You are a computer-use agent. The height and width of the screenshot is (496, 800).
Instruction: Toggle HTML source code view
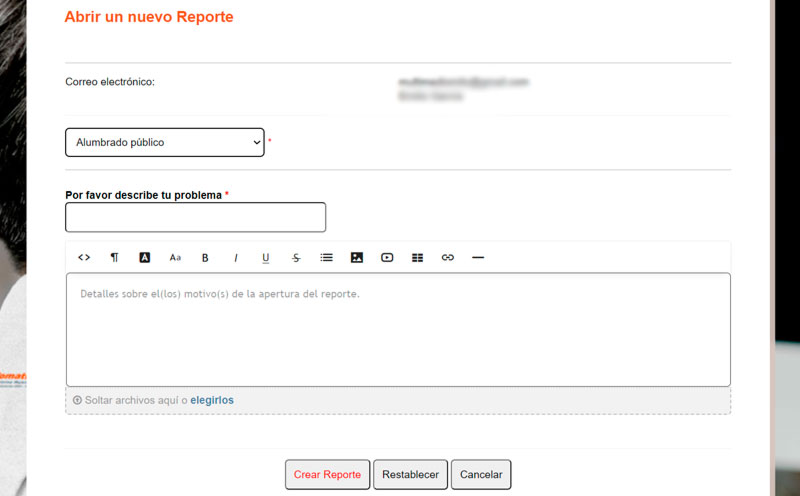[84, 258]
